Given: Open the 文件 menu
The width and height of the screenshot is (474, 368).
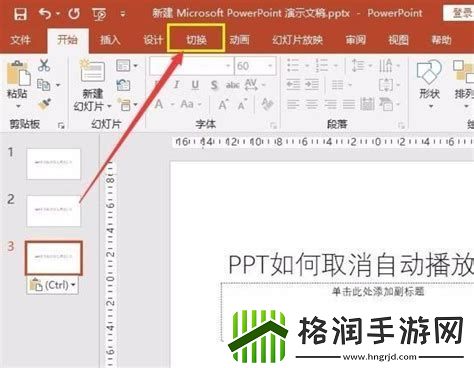Looking at the screenshot, I should click(x=20, y=40).
